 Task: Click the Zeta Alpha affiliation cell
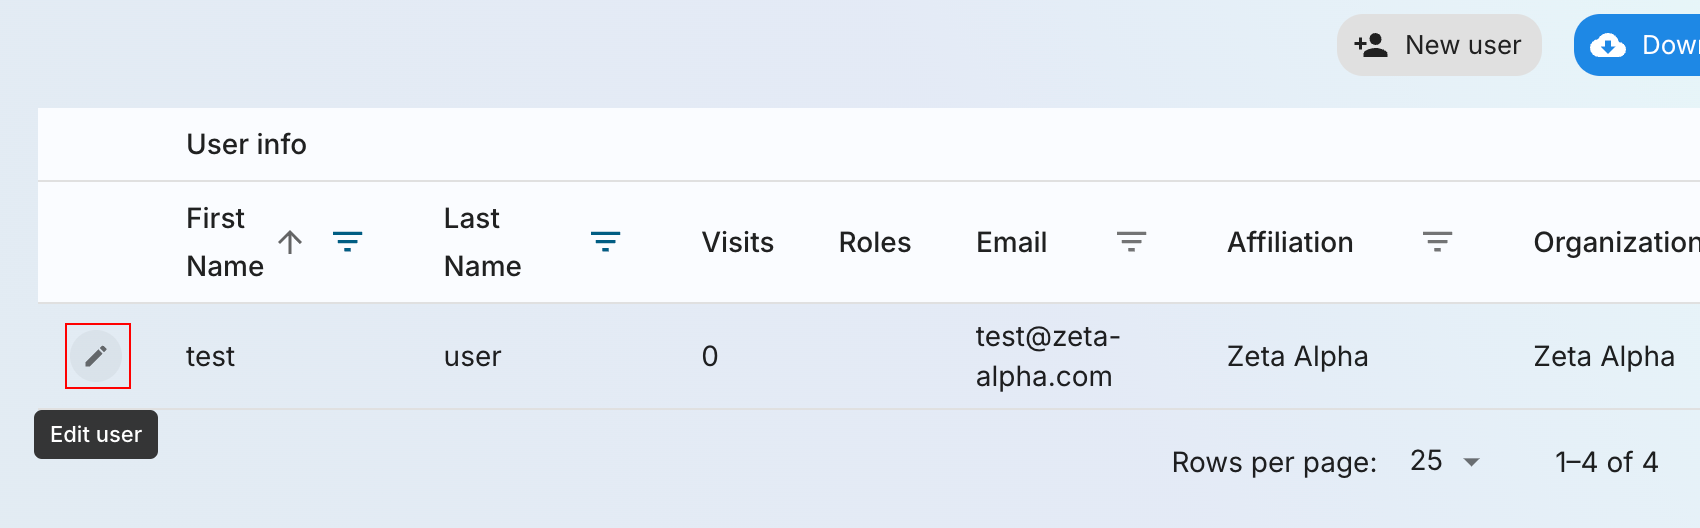pos(1297,356)
